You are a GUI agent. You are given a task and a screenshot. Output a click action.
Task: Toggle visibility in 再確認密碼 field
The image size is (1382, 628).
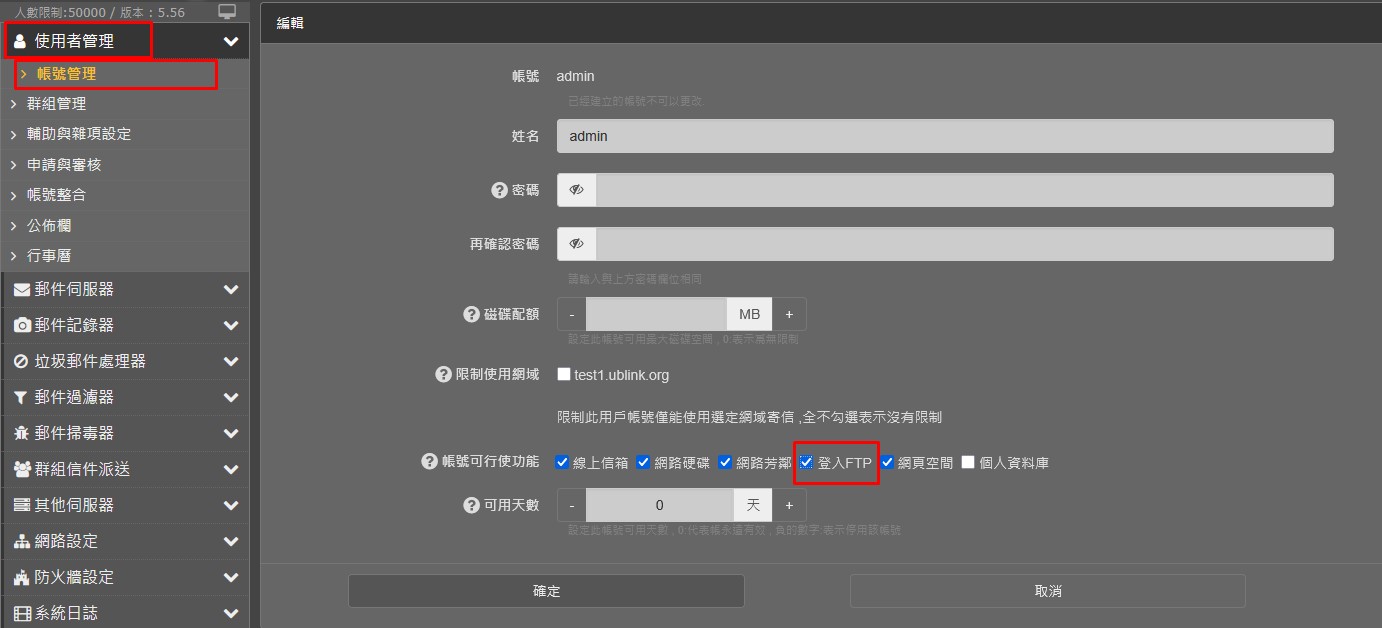pos(576,244)
